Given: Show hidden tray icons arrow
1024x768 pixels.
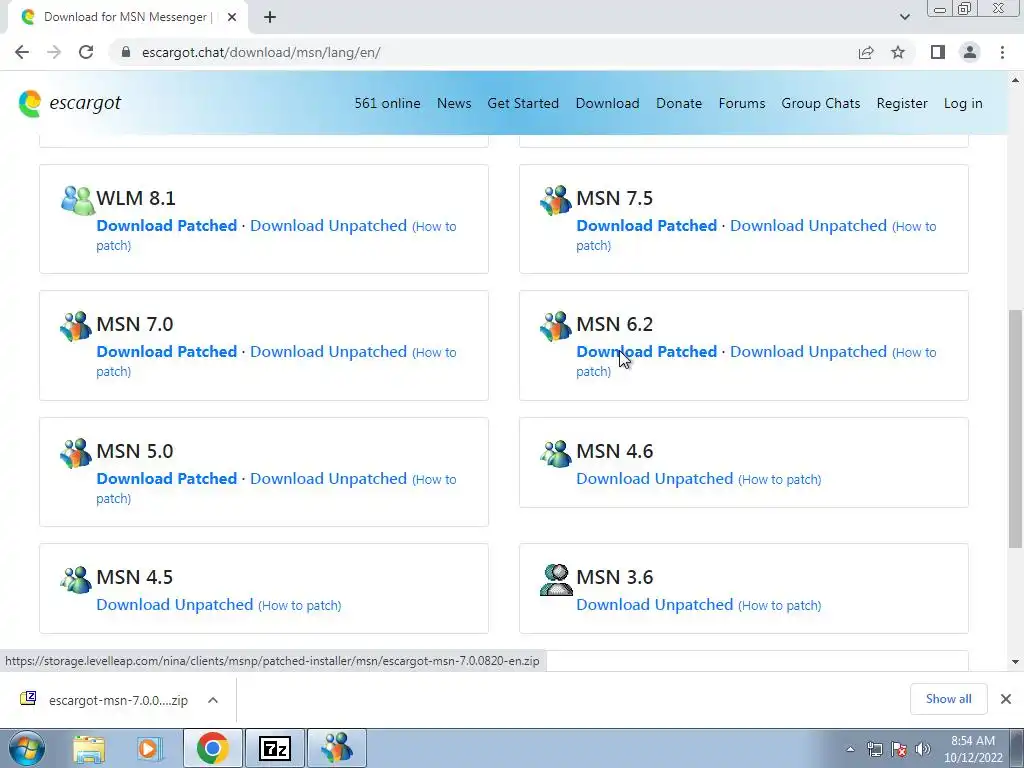Looking at the screenshot, I should click(x=850, y=749).
